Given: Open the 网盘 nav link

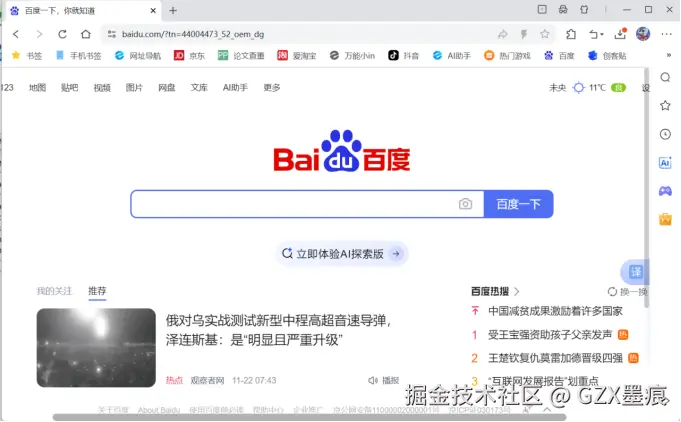Looking at the screenshot, I should [167, 88].
